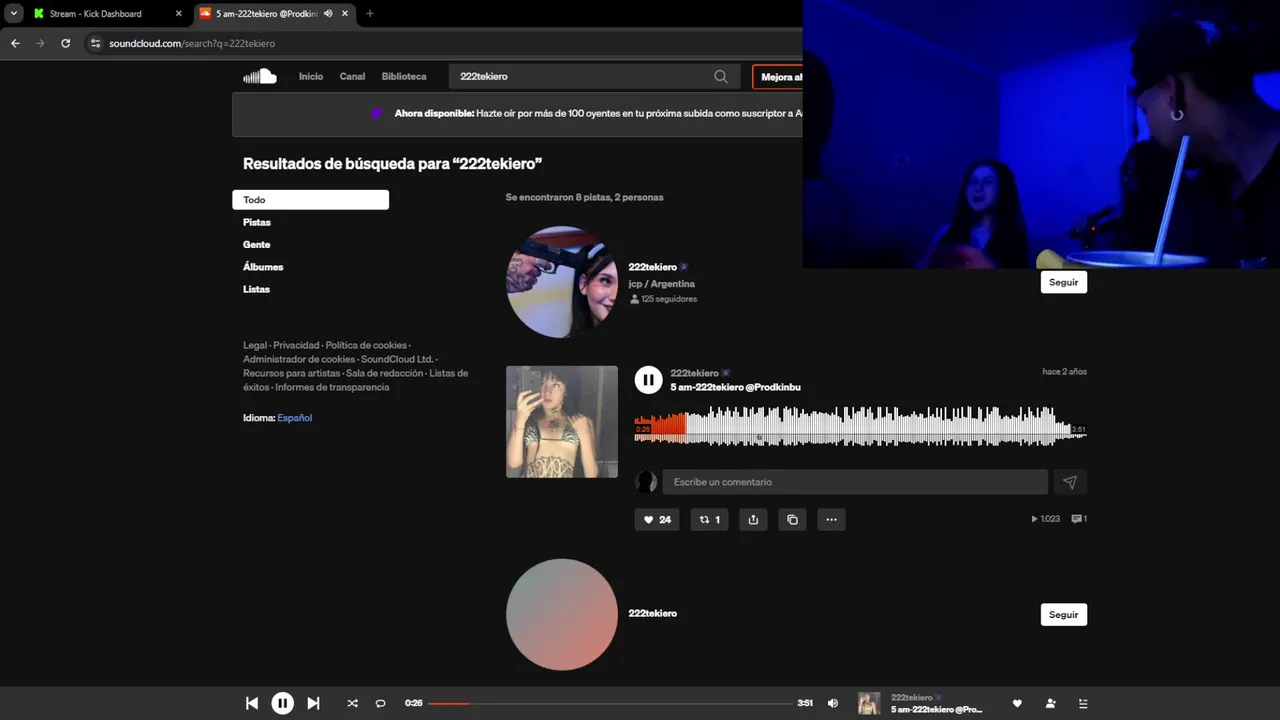Click the Ahora disponible announcement banner

pyautogui.click(x=517, y=114)
